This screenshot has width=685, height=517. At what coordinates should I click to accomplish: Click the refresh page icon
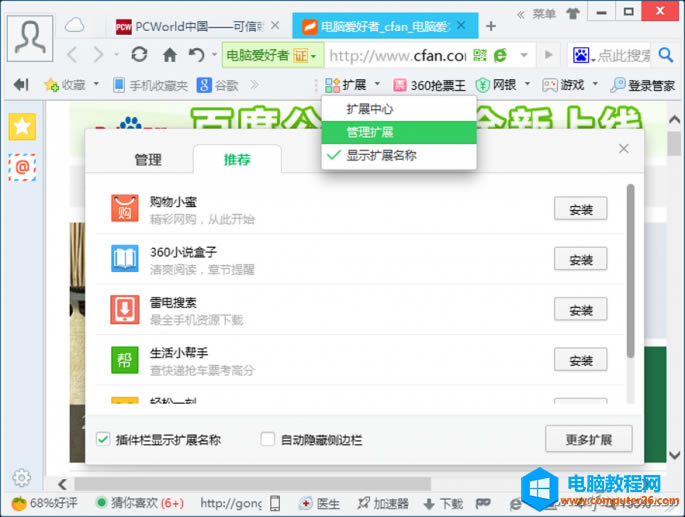[140, 55]
